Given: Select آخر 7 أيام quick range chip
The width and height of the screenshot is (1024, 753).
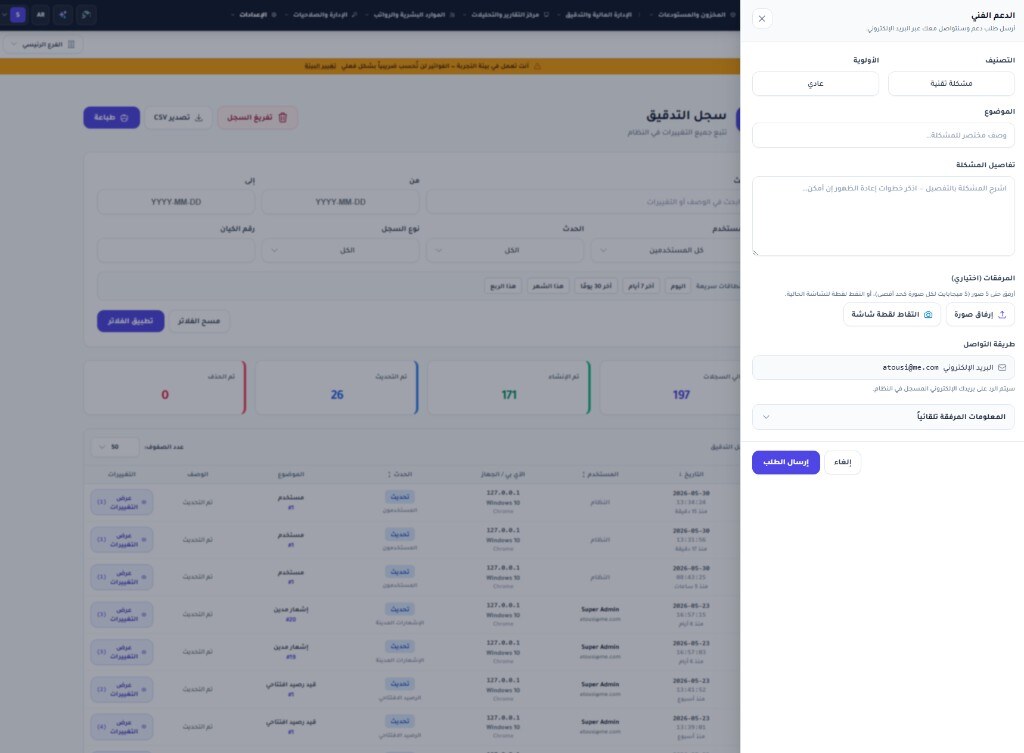Looking at the screenshot, I should click(641, 286).
